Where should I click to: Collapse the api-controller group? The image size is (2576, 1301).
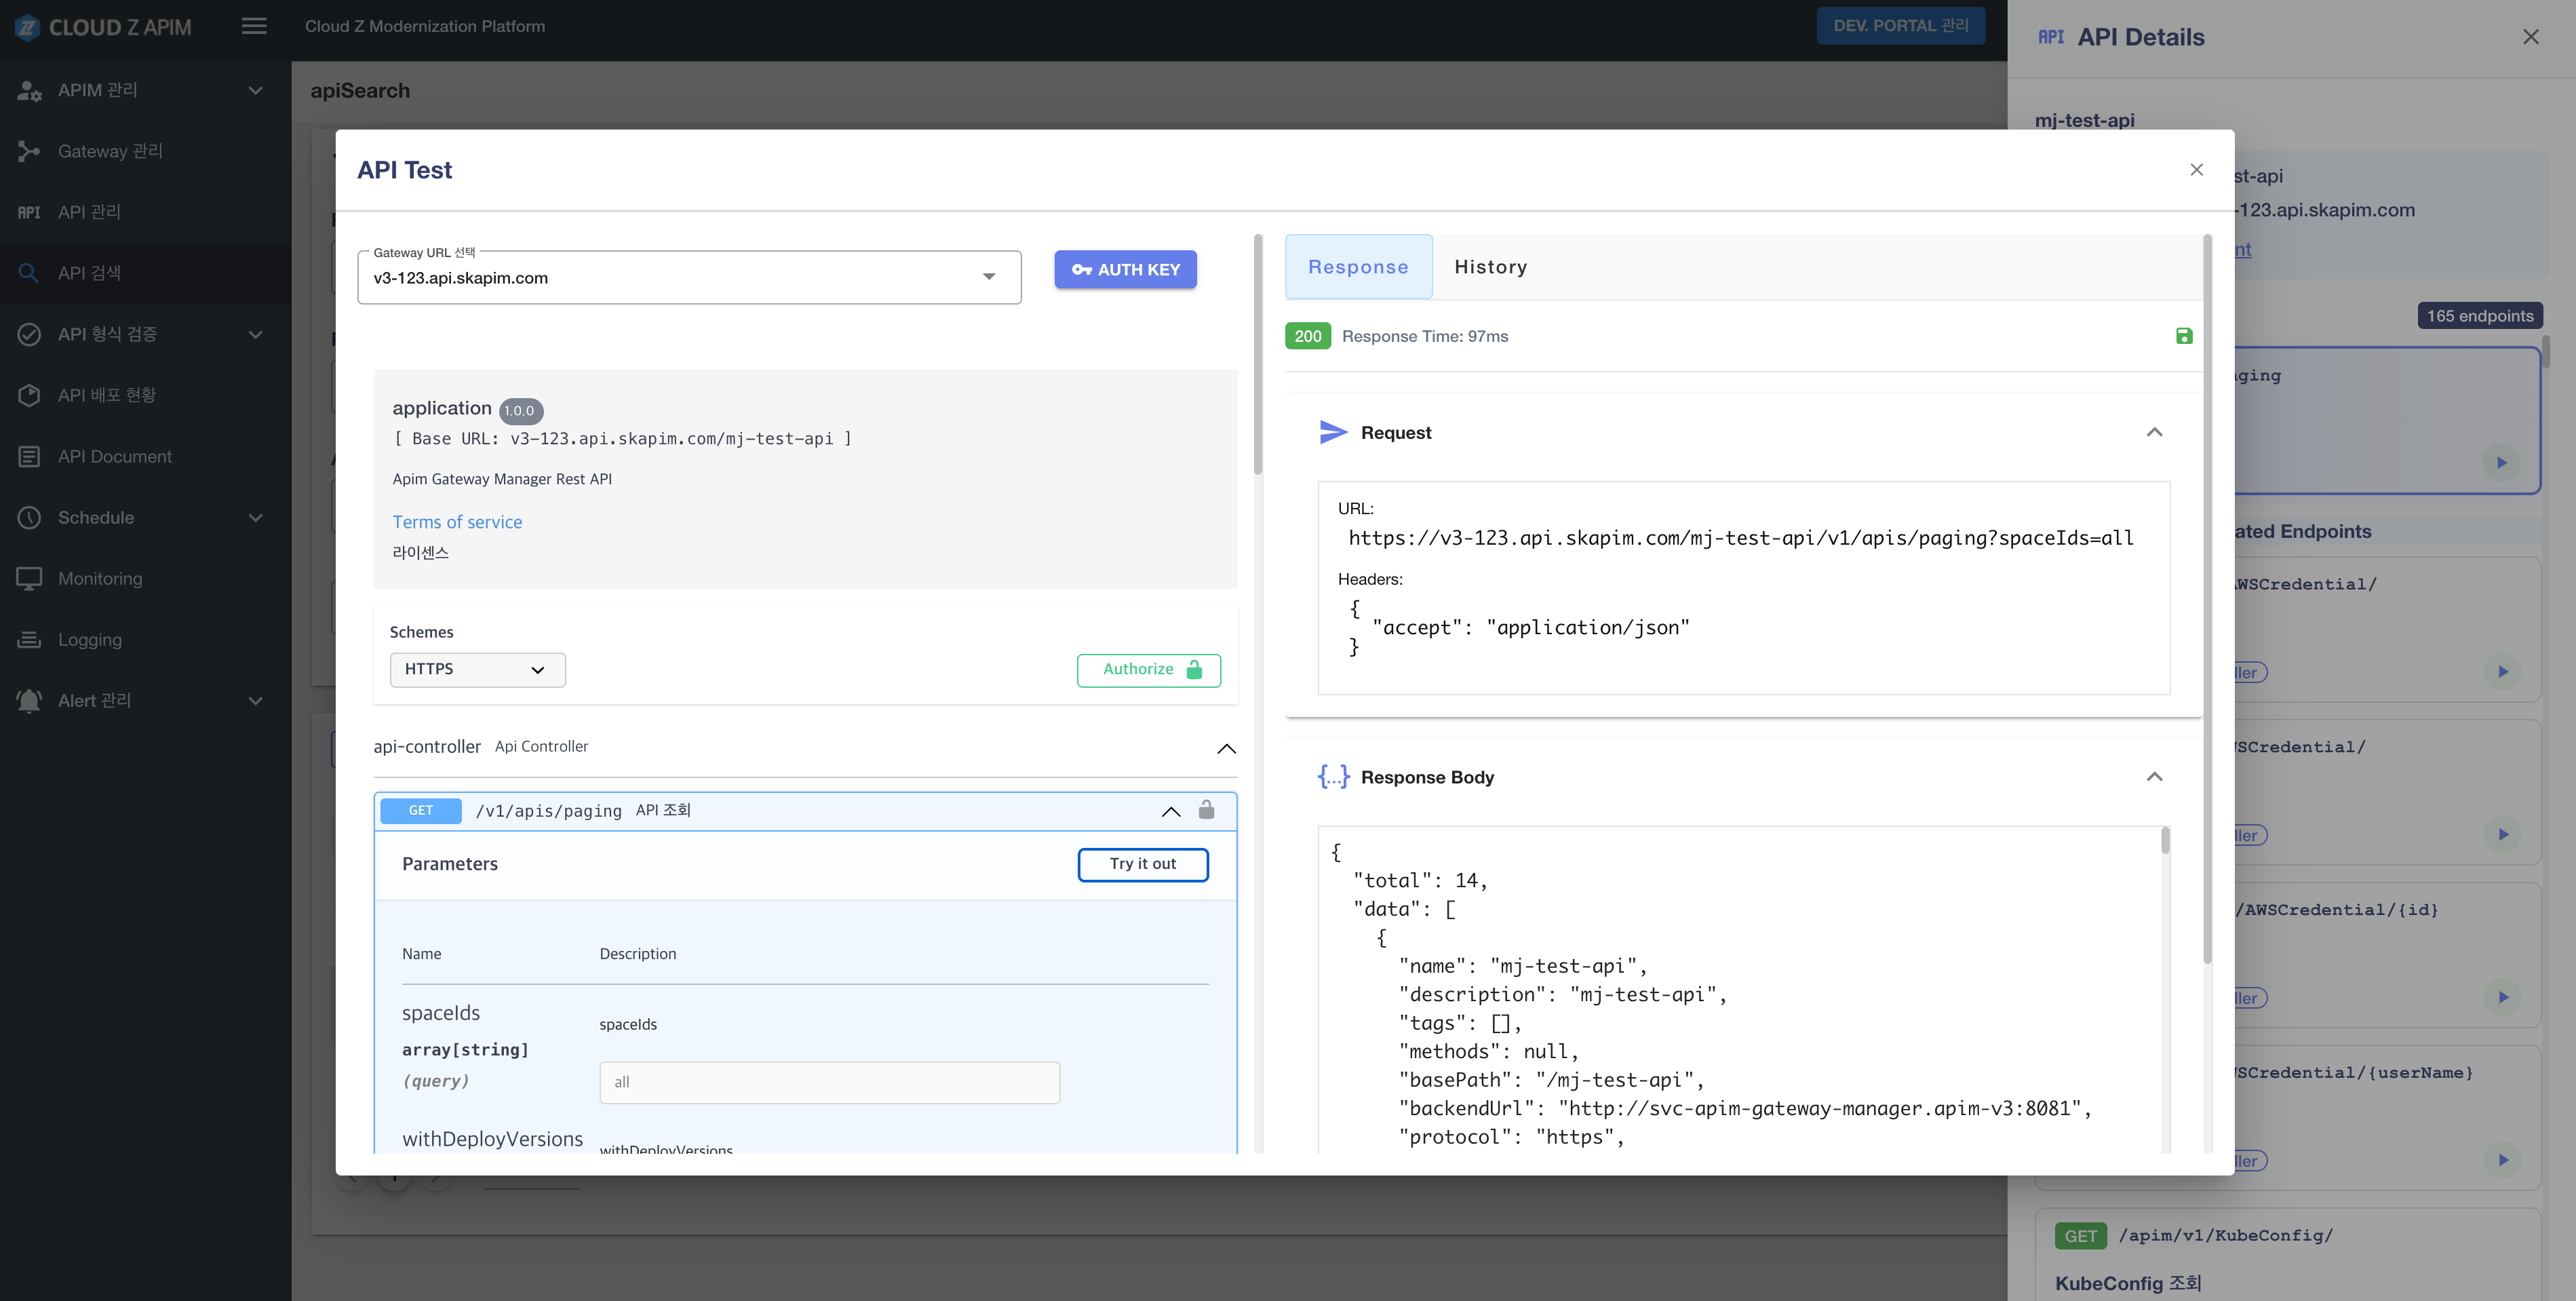click(1226, 748)
